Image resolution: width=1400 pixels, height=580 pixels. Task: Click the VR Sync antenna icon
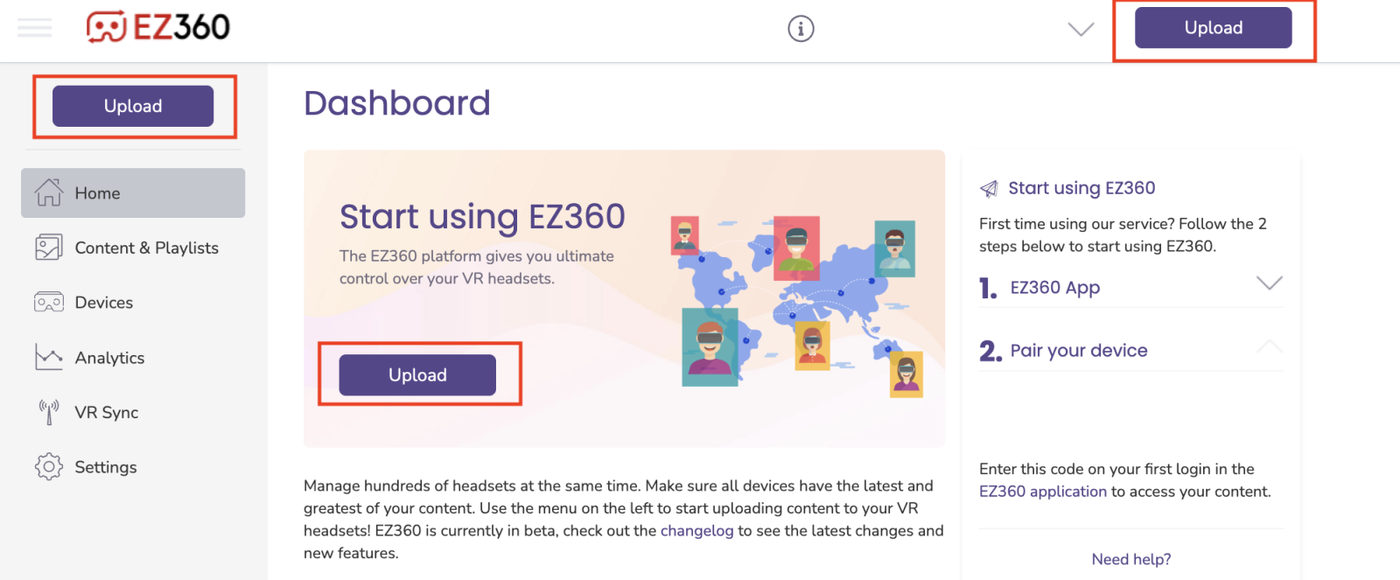tap(49, 412)
